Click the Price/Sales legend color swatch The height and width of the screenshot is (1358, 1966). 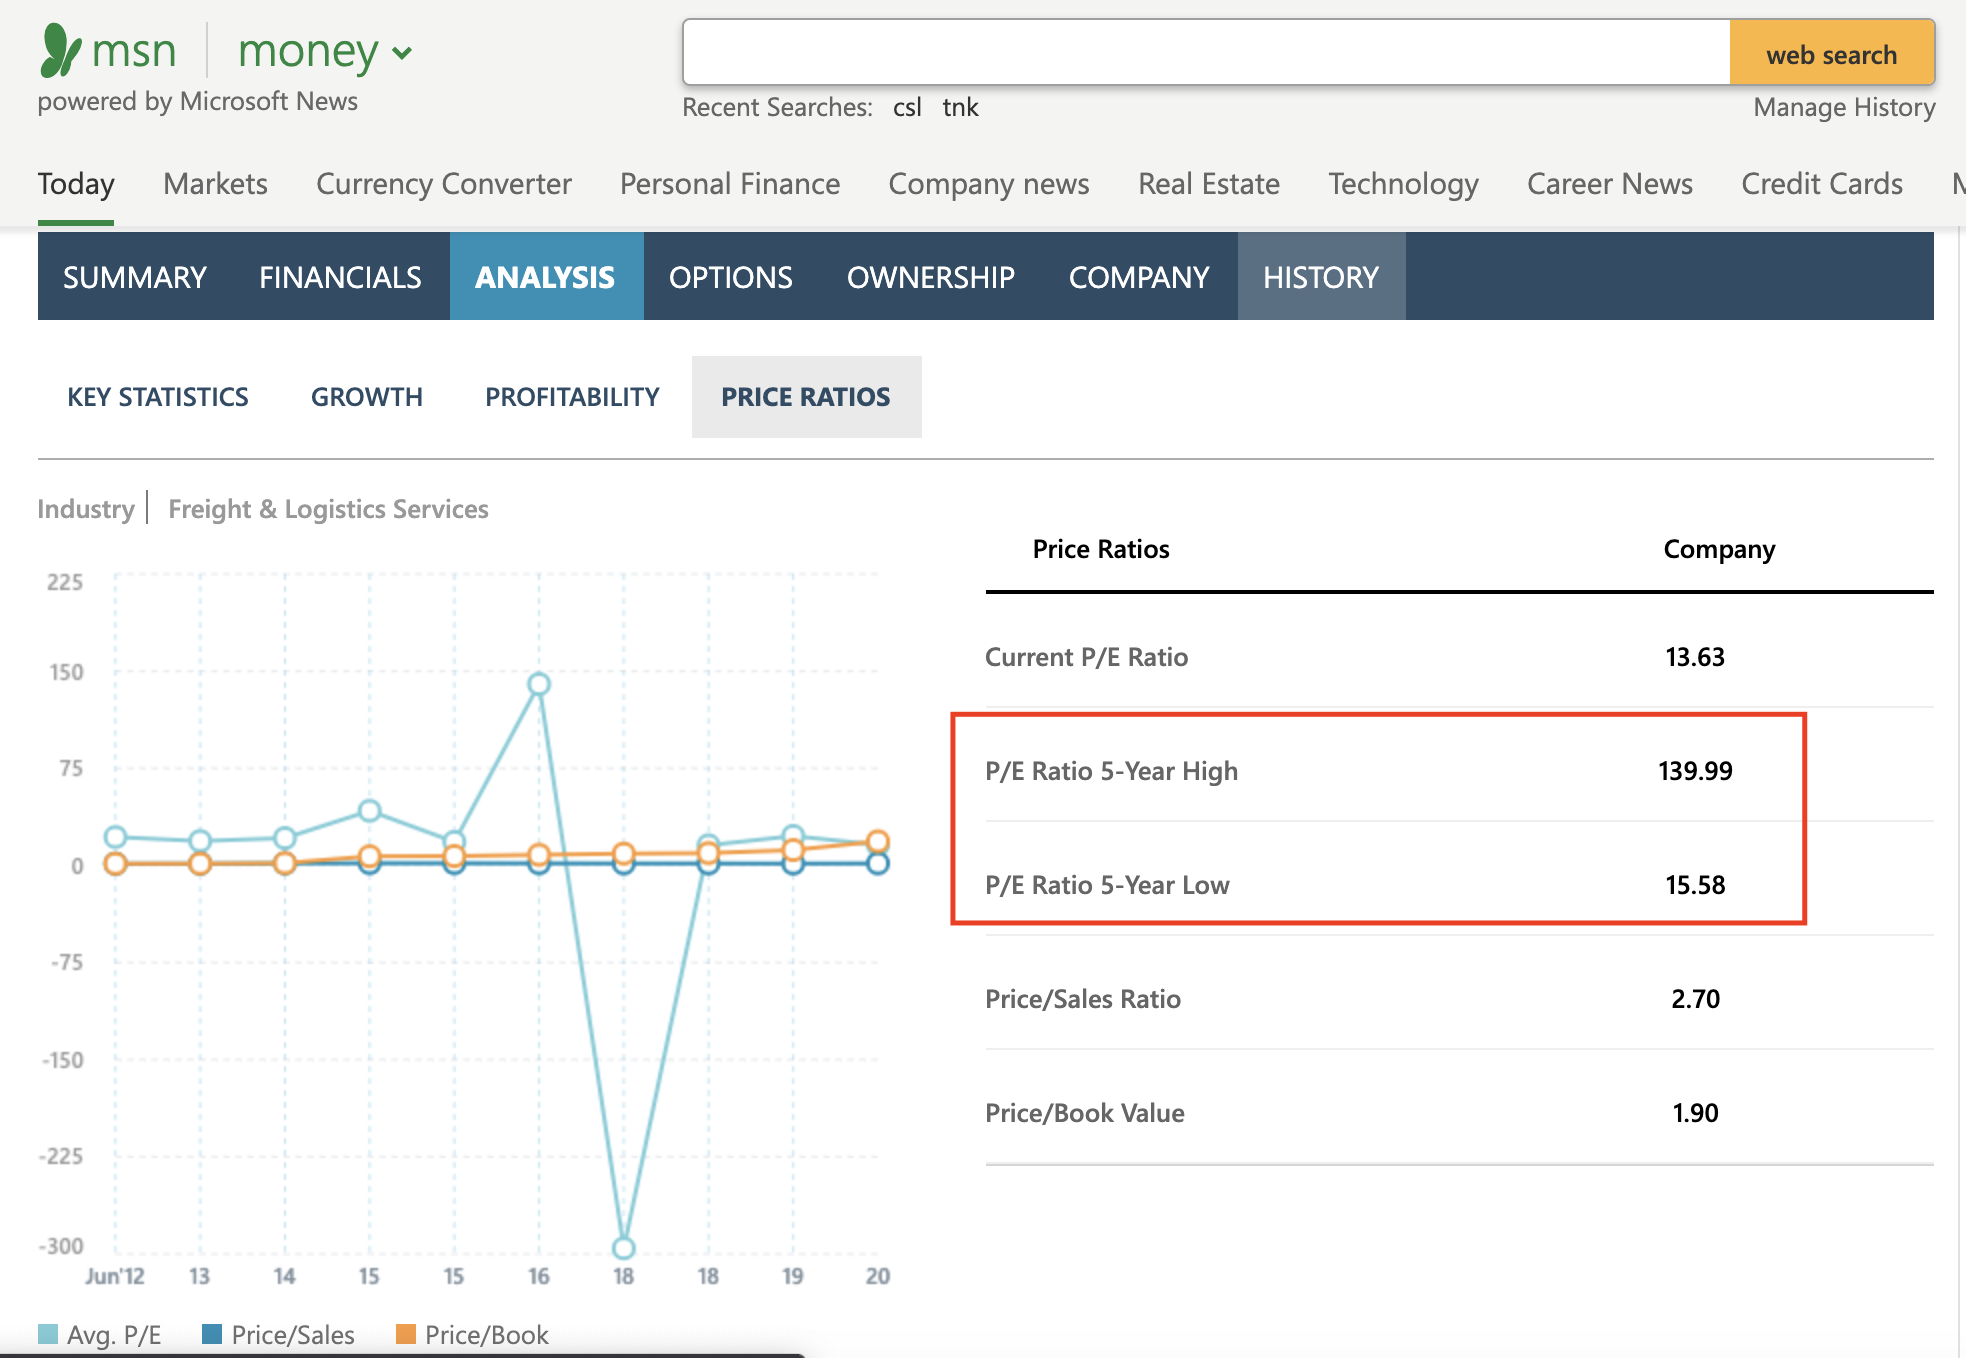pos(212,1334)
